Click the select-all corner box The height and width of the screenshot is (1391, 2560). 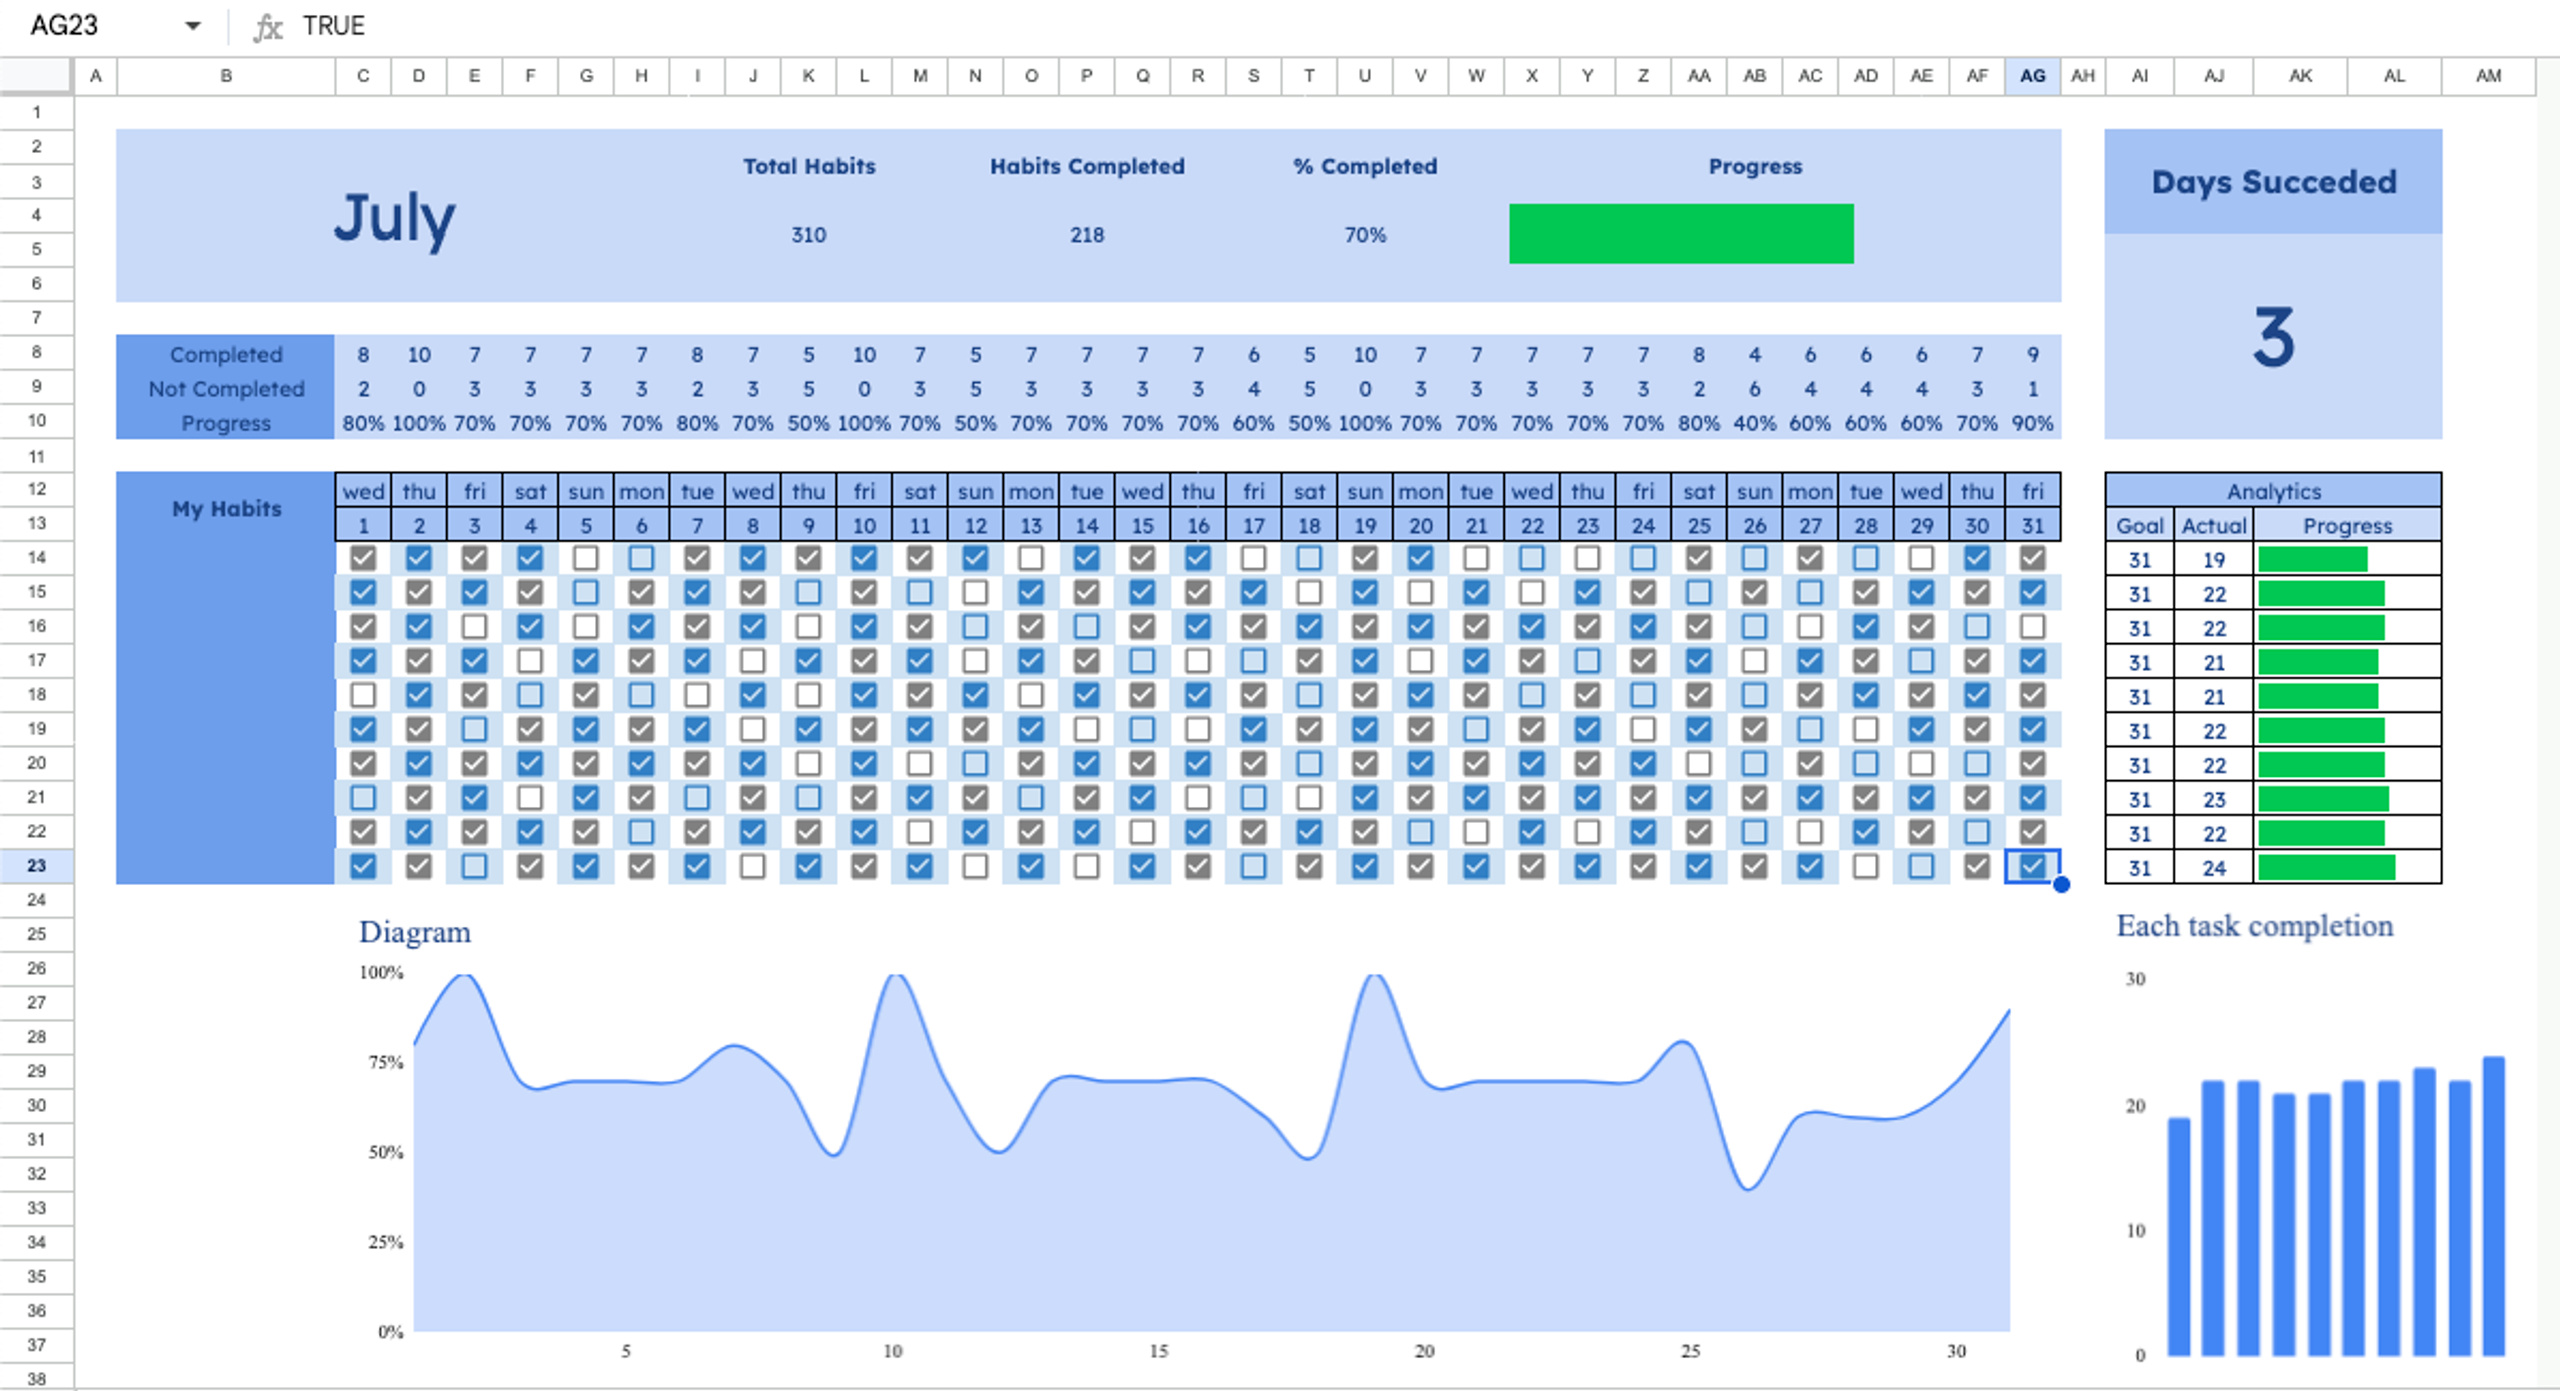click(36, 75)
